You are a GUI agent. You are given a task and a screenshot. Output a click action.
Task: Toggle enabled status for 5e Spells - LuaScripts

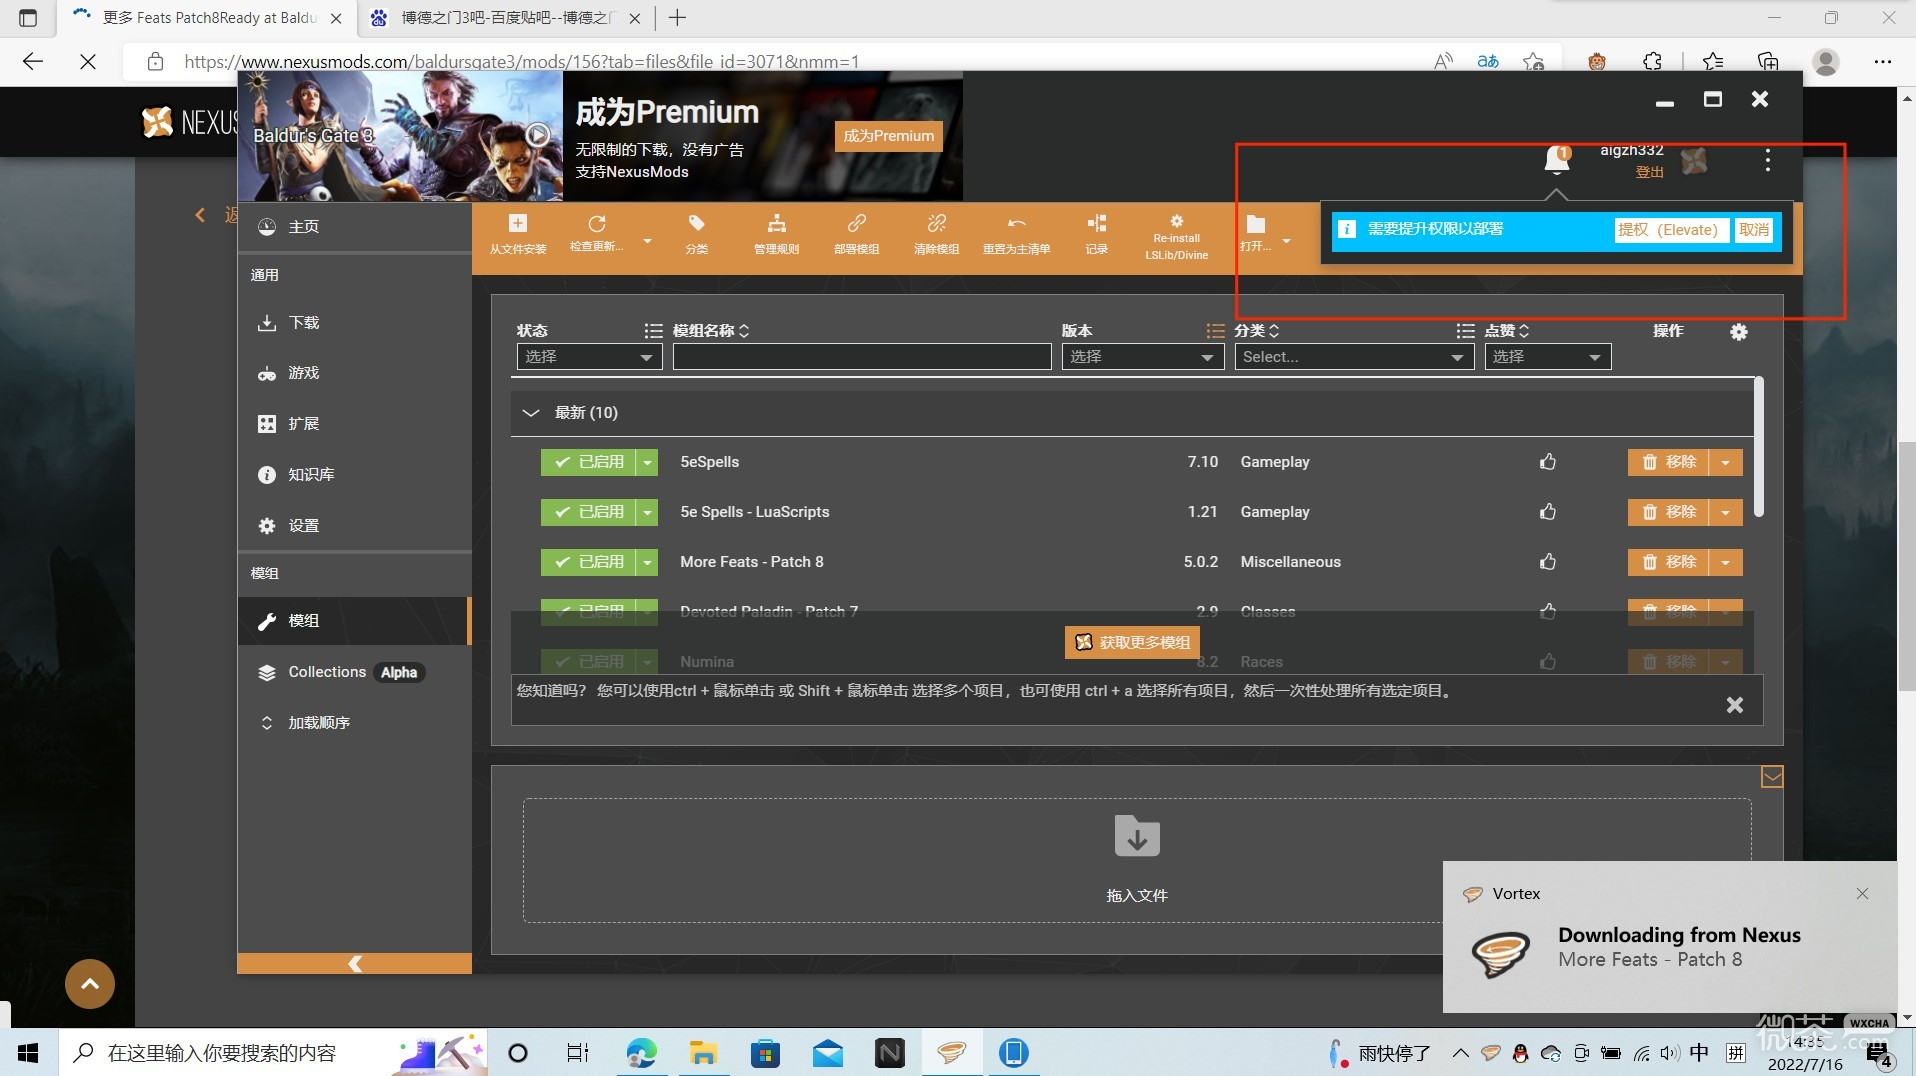point(589,512)
